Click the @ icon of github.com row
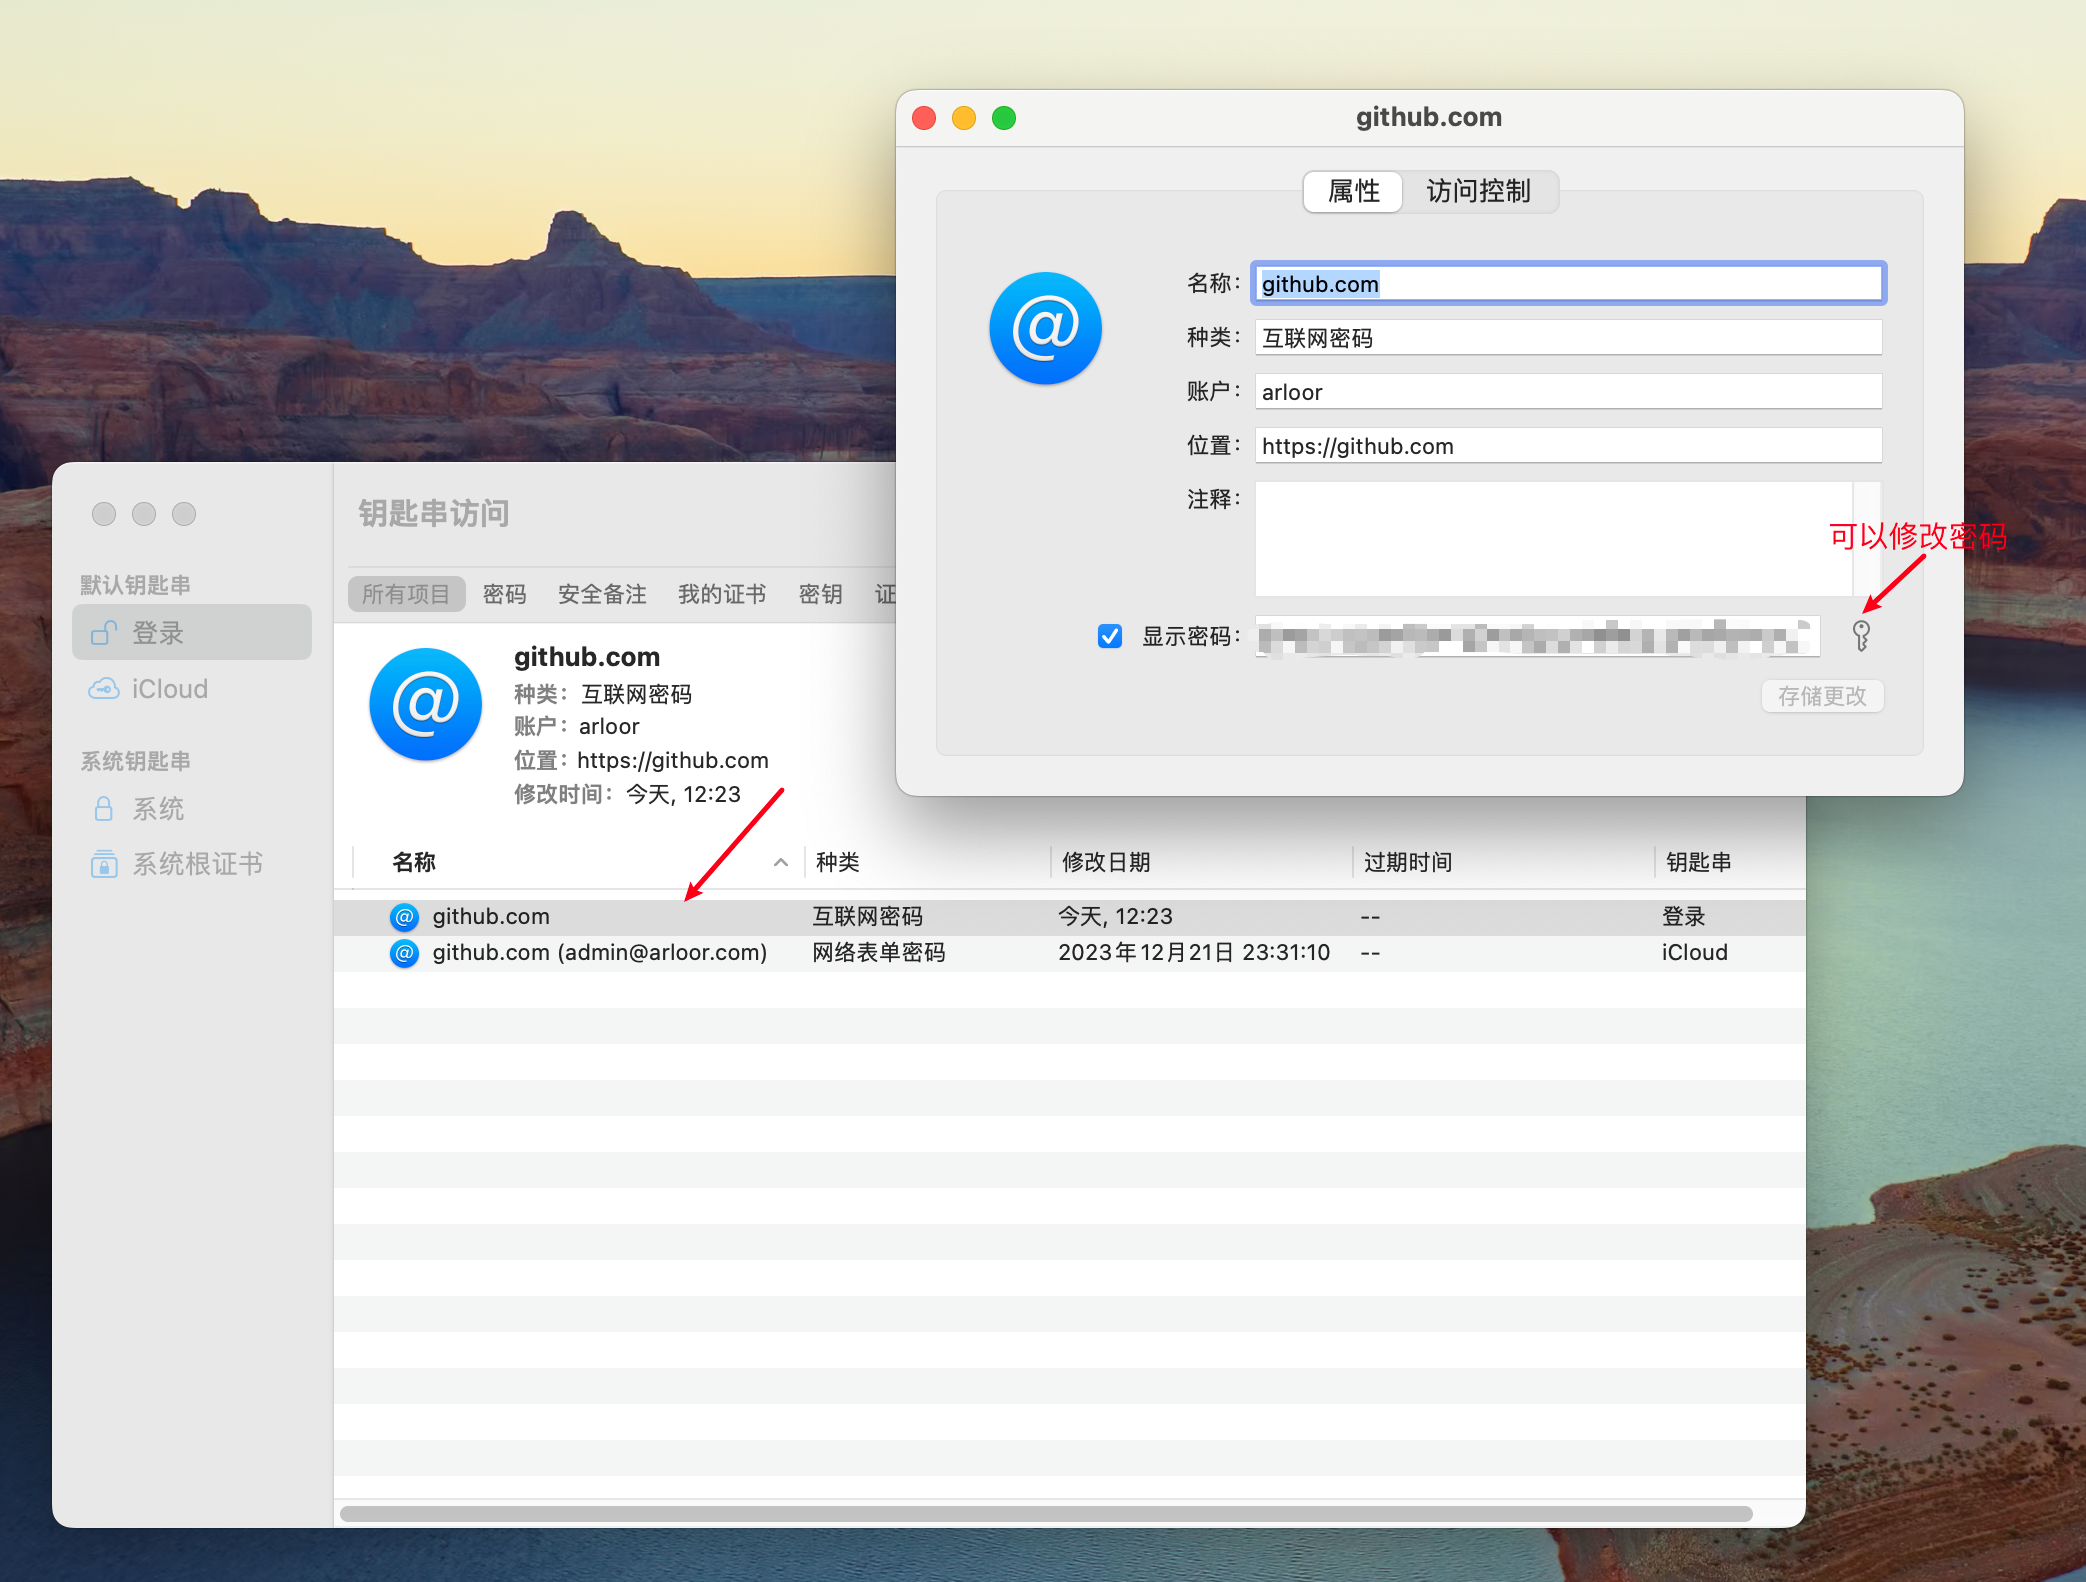 click(x=404, y=917)
